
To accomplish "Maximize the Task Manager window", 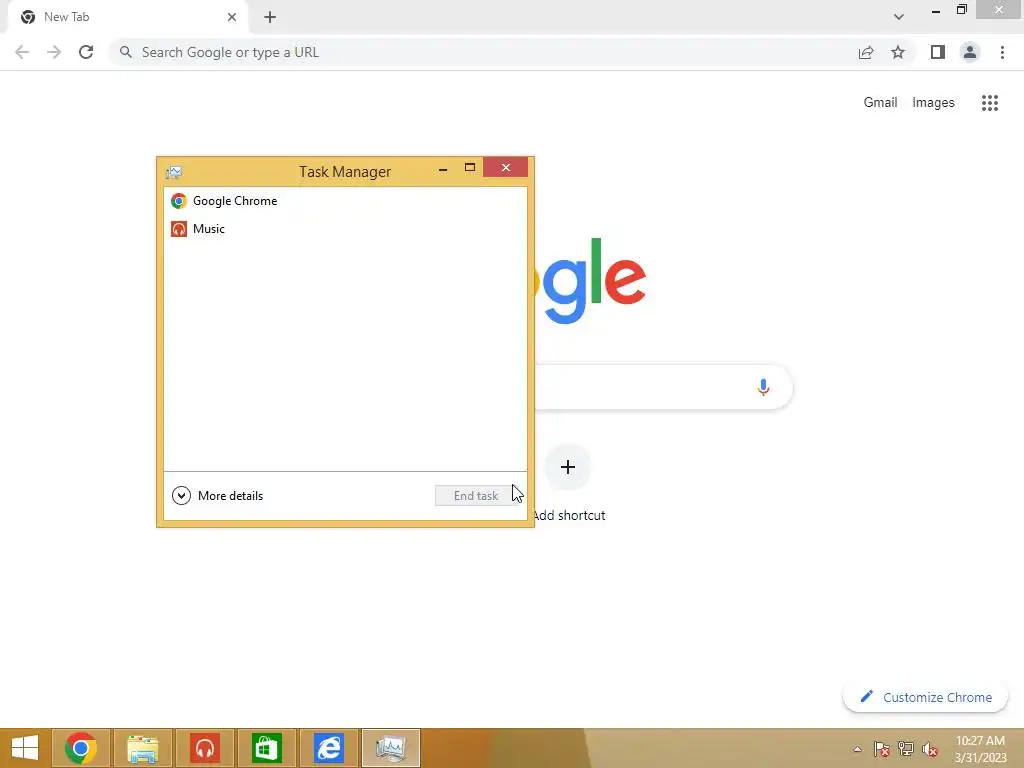I will 470,168.
